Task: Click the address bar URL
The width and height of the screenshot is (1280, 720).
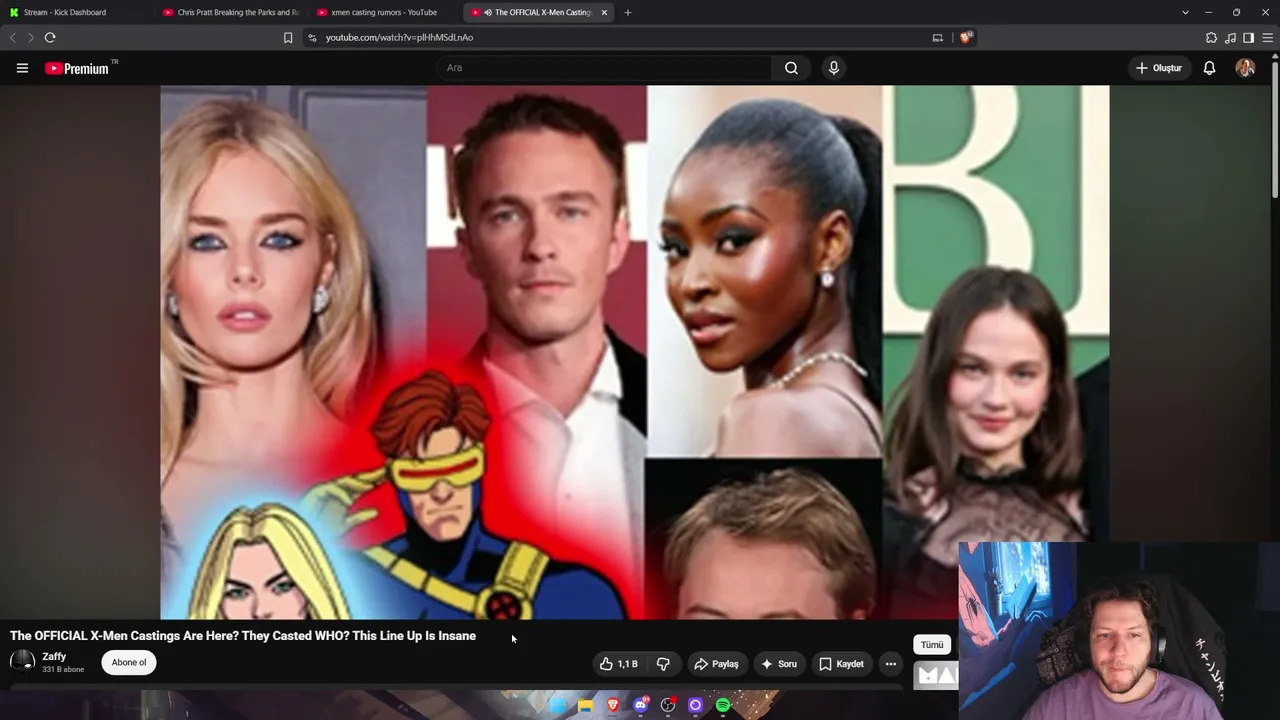Action: 400,37
